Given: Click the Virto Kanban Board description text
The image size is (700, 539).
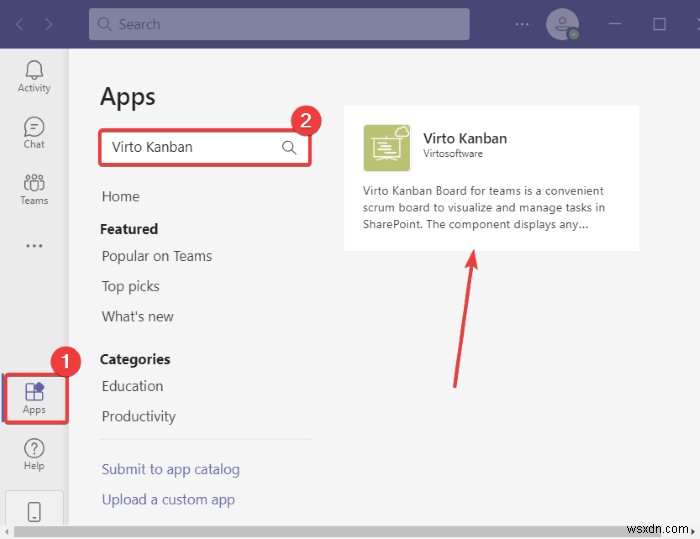Looking at the screenshot, I should tap(483, 208).
